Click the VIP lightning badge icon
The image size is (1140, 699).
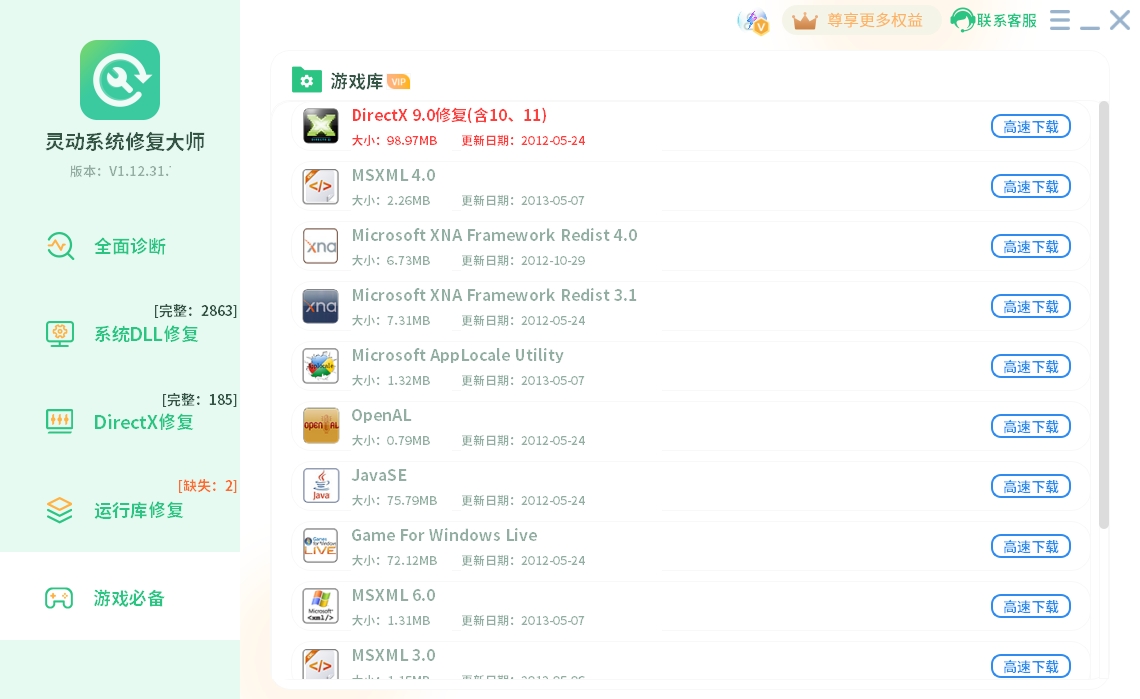[753, 22]
